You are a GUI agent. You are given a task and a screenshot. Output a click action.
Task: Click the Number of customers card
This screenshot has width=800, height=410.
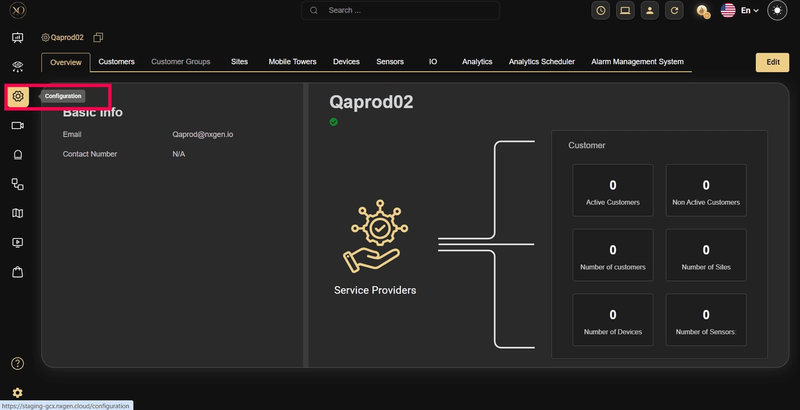pos(613,255)
